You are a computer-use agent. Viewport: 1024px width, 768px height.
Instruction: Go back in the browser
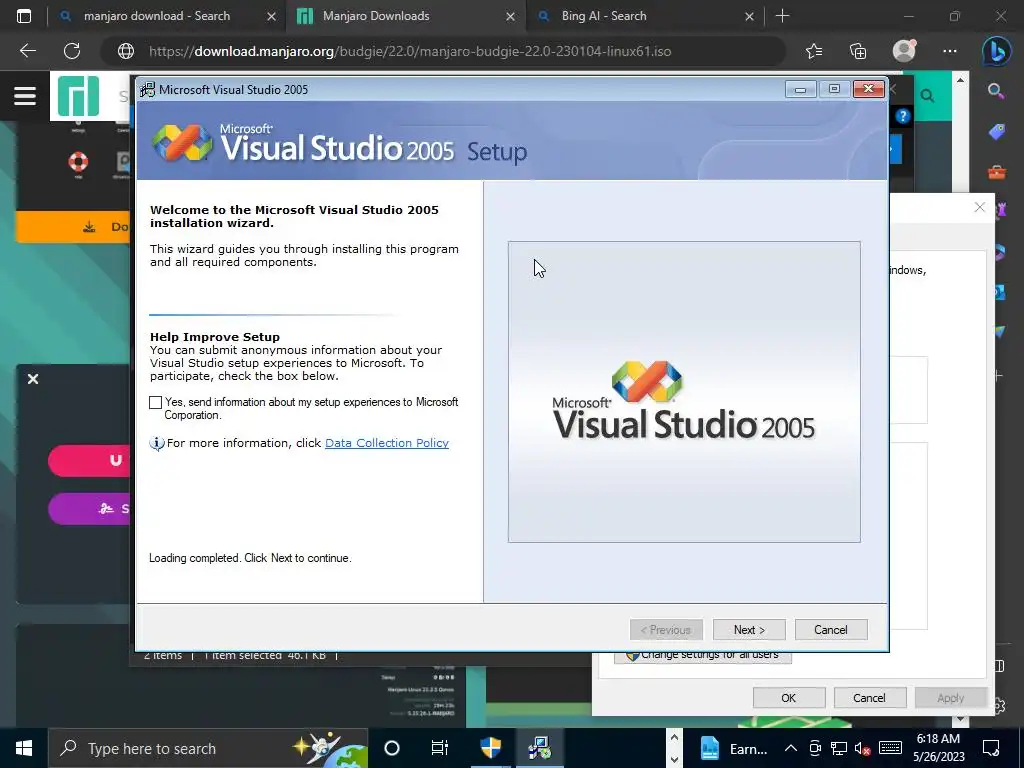click(27, 51)
